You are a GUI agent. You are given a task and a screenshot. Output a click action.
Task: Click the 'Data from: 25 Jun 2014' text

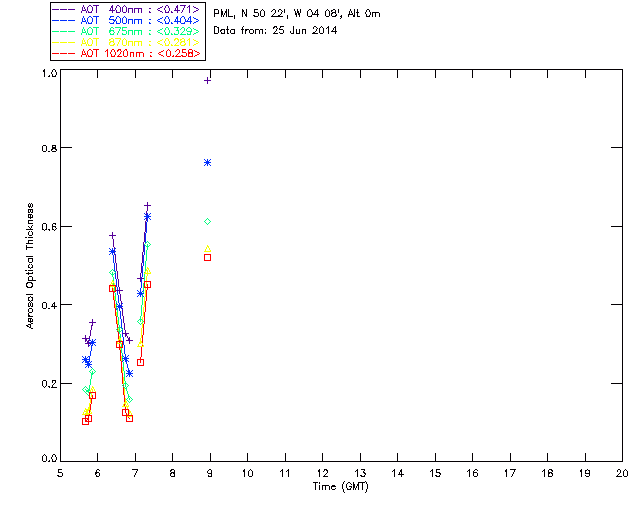click(276, 31)
